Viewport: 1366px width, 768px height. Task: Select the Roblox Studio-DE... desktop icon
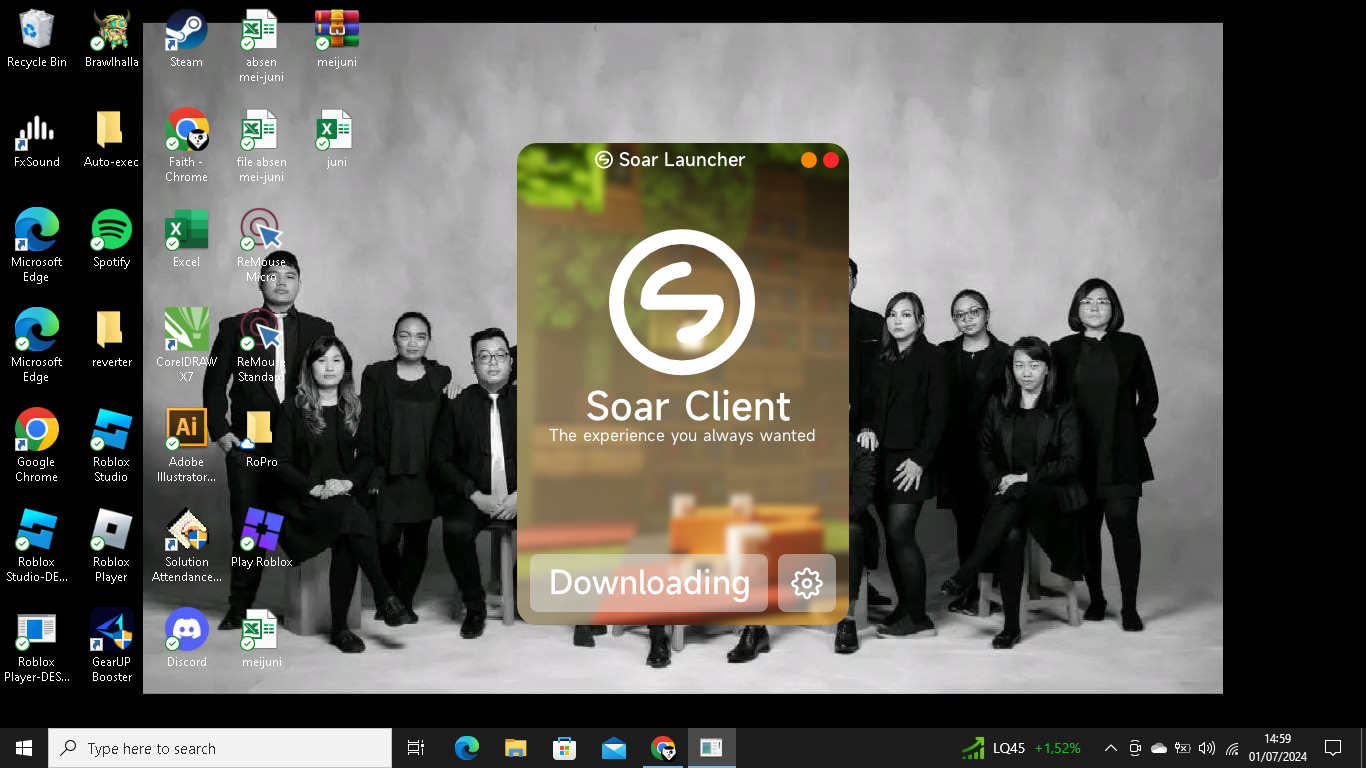[x=37, y=547]
